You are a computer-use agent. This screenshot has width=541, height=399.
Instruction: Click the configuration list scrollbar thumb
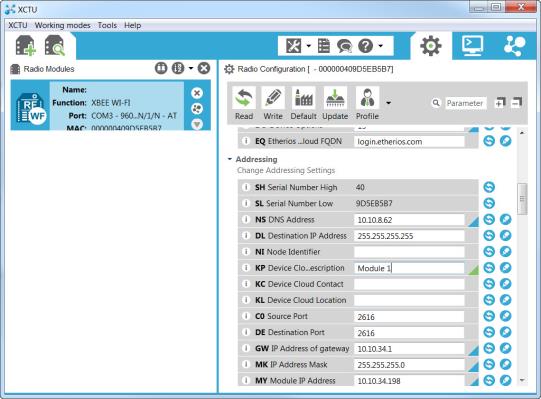(522, 199)
